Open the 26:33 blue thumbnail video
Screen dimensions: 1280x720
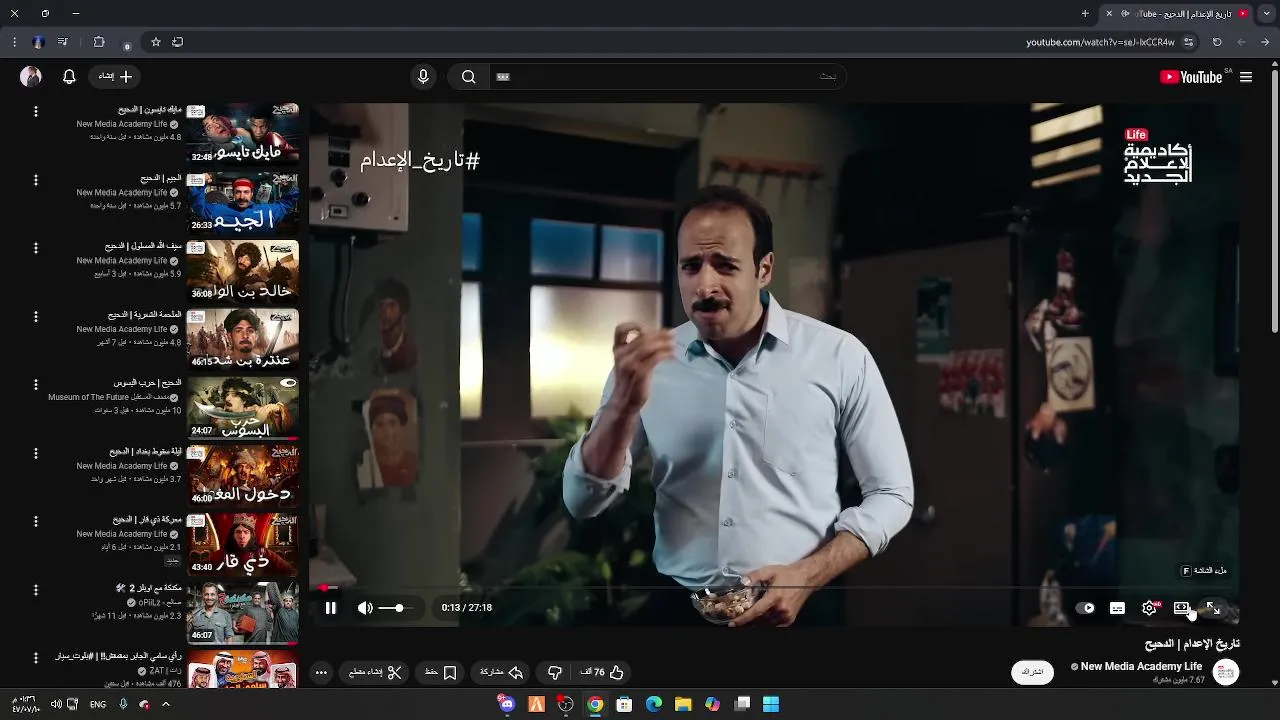243,202
